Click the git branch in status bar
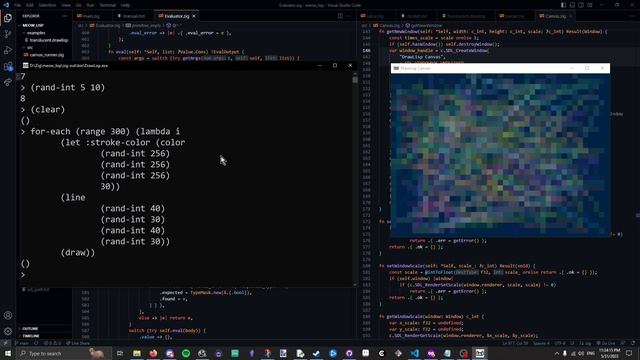Image resolution: width=640 pixels, height=360 pixels. pos(22,343)
